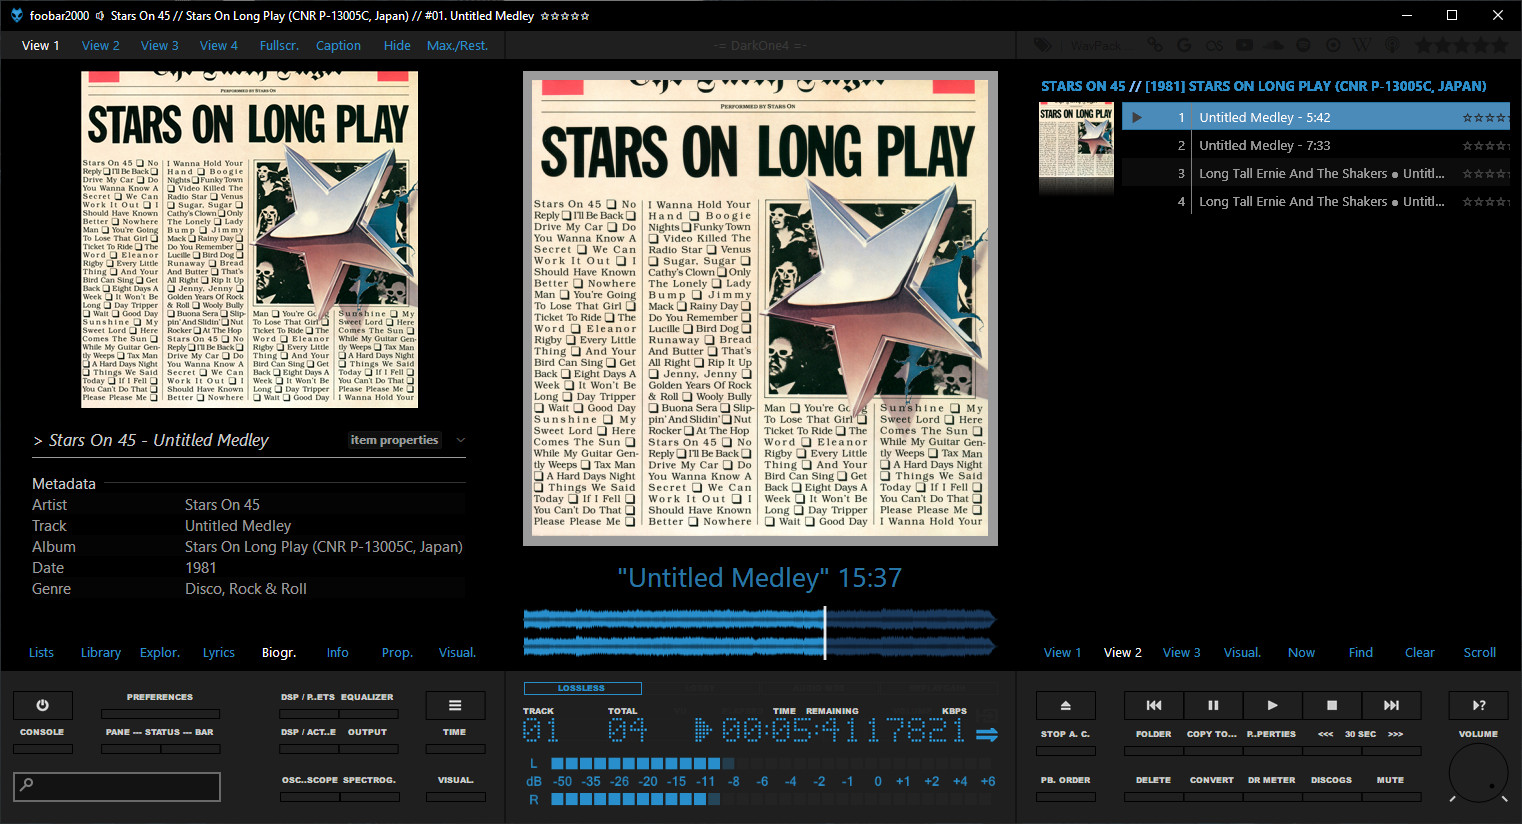Switch to View 3 in top menu
The height and width of the screenshot is (824, 1522).
pyautogui.click(x=159, y=45)
